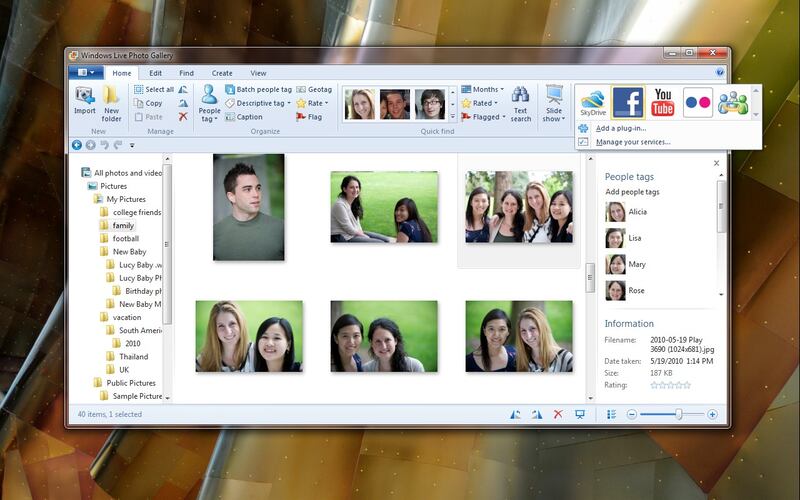Open SkyDrive sharing option
This screenshot has width=800, height=500.
pos(593,102)
